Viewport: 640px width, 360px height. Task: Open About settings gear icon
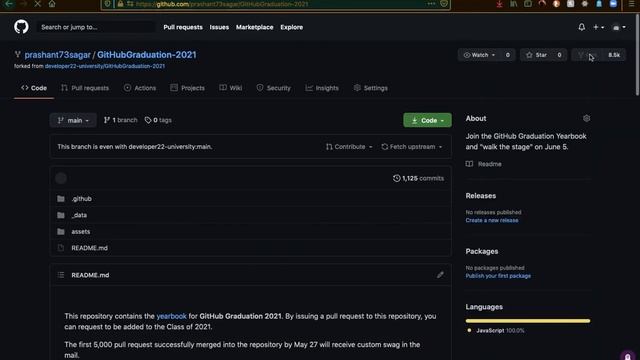(587, 118)
